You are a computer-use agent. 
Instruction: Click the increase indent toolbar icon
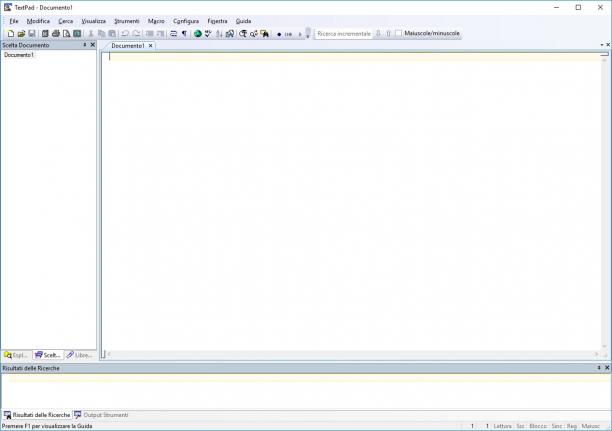[x=160, y=34]
